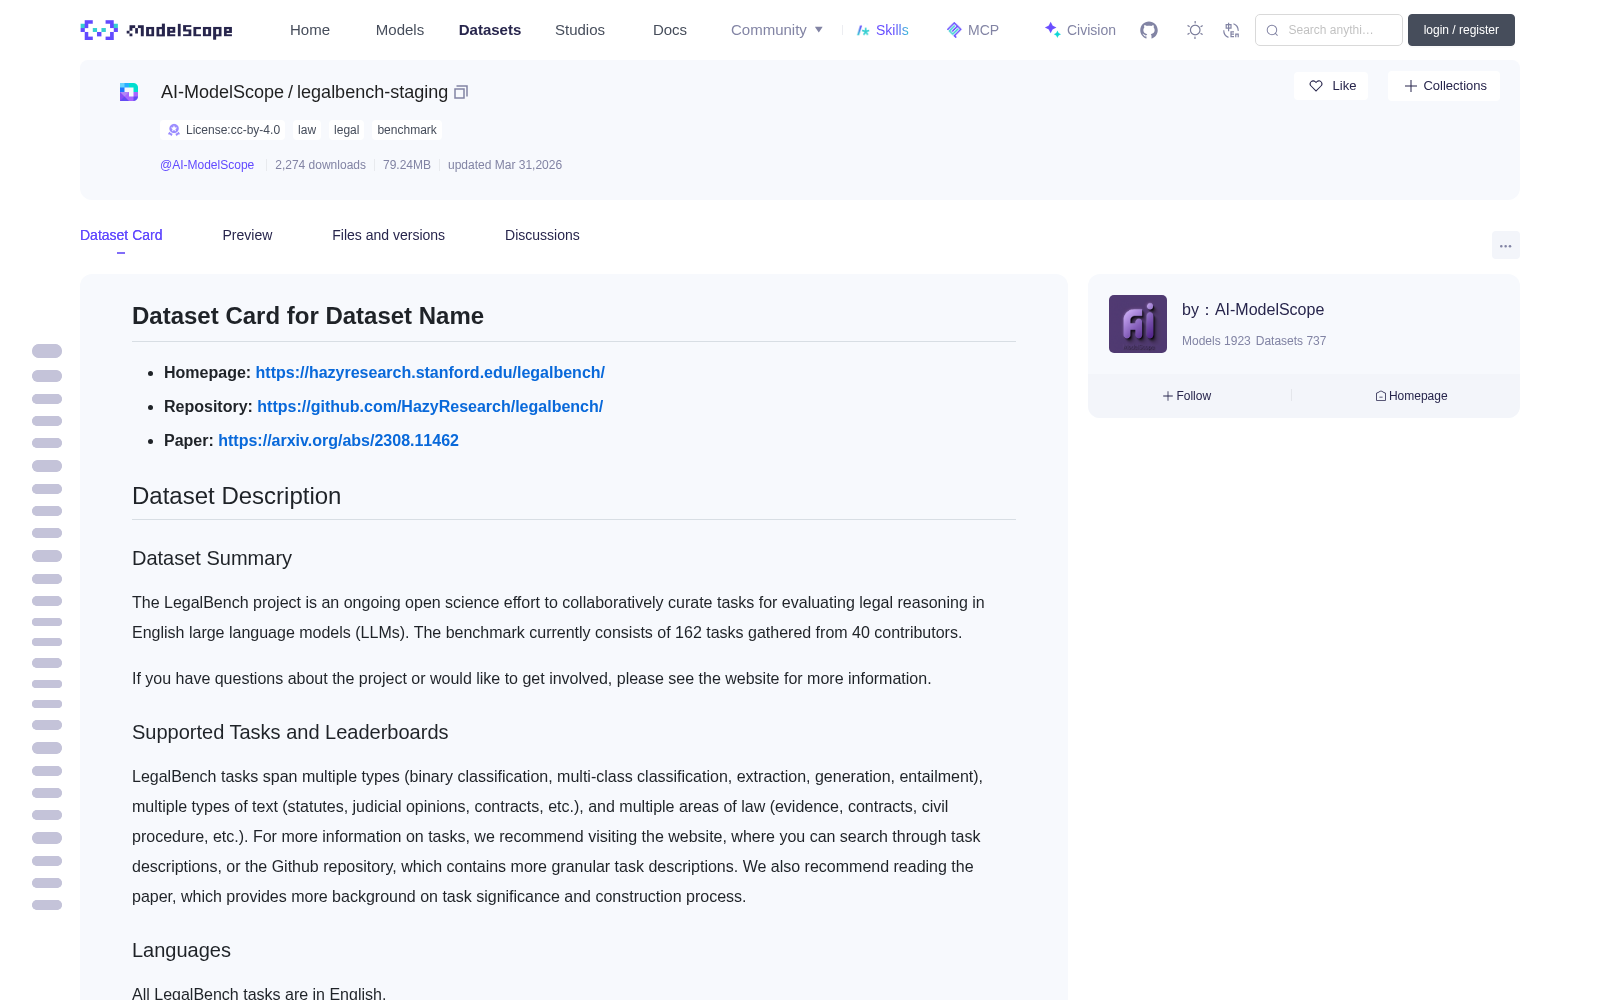
Task: Switch to the Preview tab
Action: 247,235
